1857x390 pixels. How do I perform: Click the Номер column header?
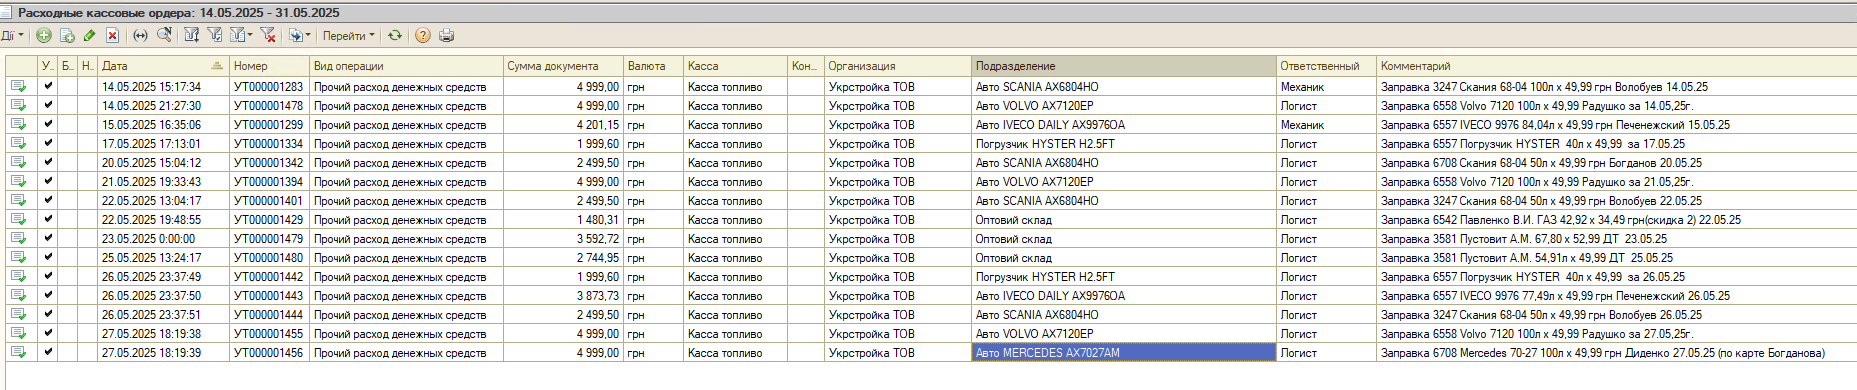click(269, 66)
